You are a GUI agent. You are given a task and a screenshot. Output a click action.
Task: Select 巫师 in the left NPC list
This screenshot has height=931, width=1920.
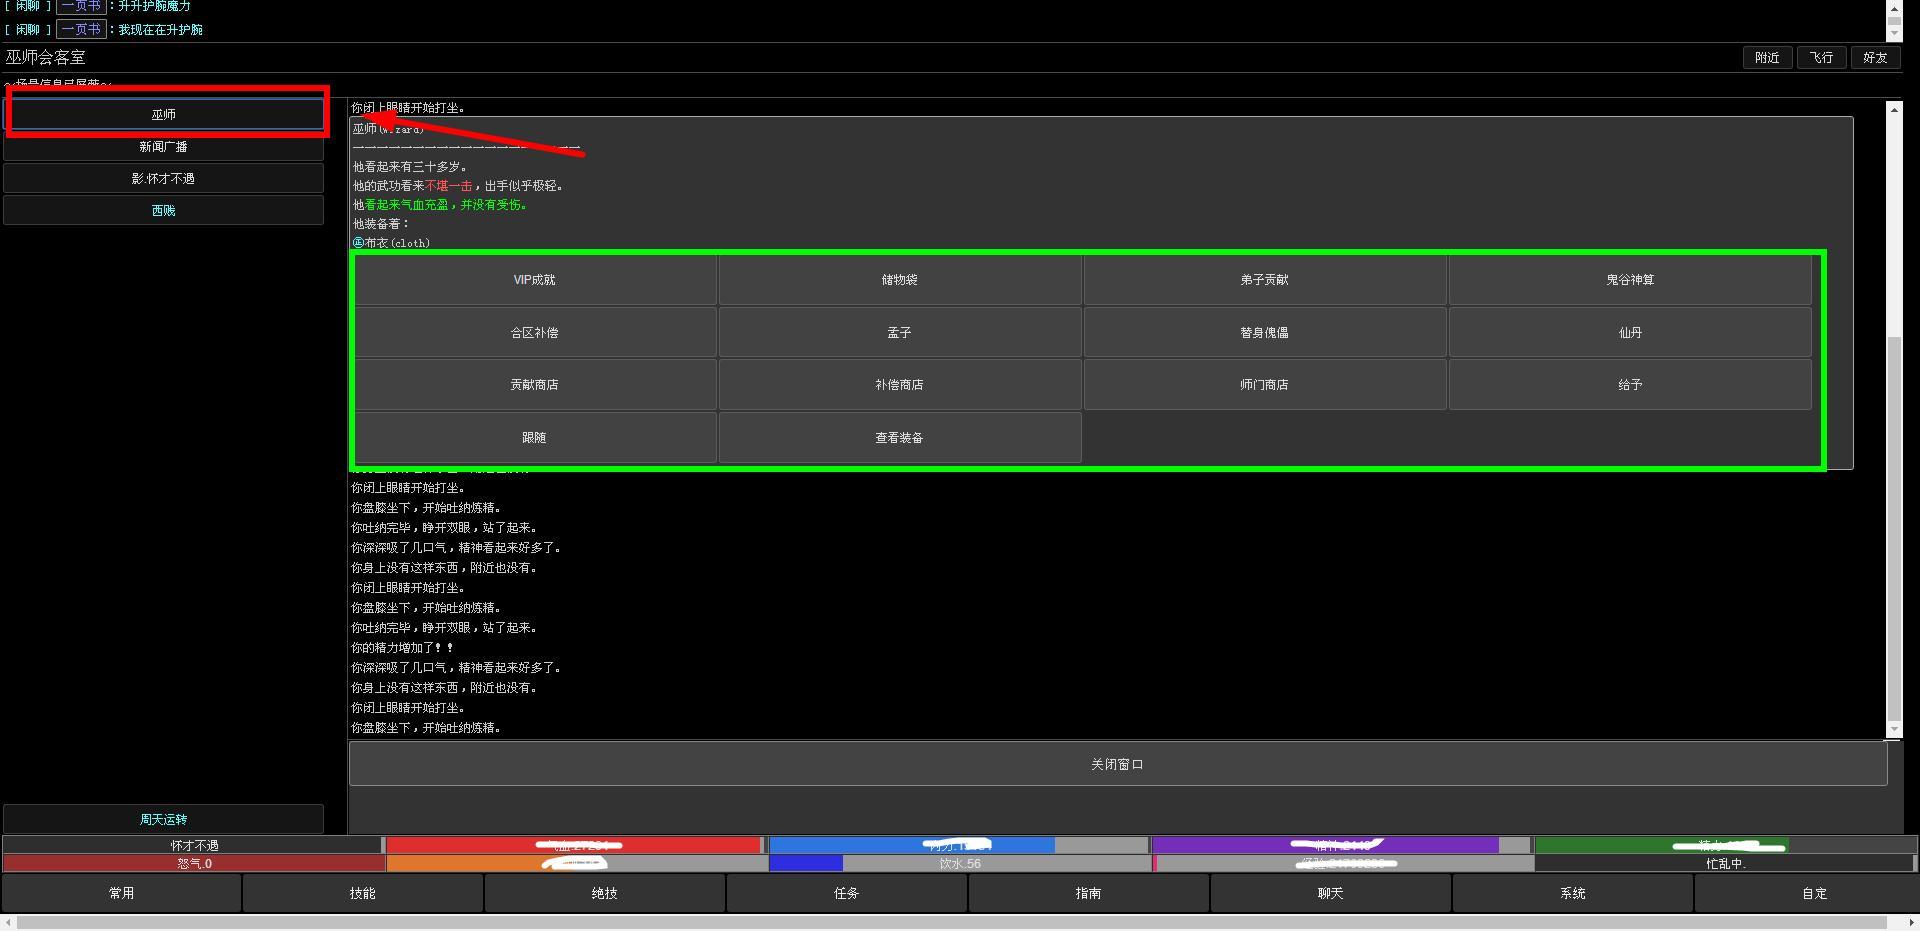click(164, 114)
